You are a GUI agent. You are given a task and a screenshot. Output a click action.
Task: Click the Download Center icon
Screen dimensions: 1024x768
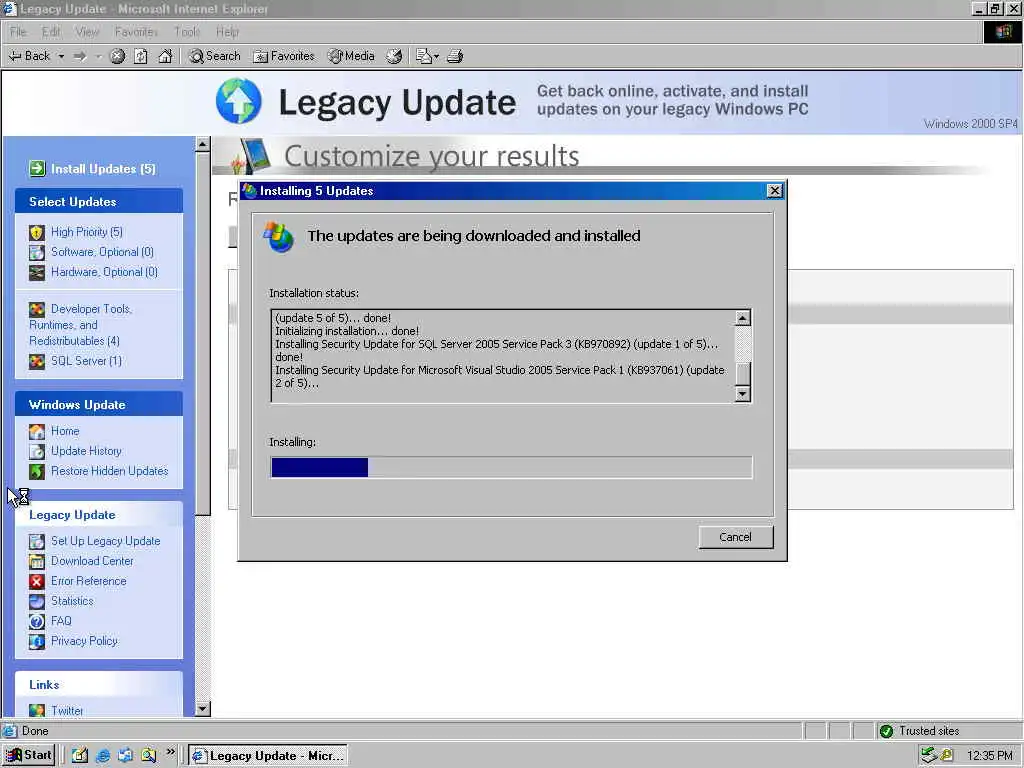37,561
